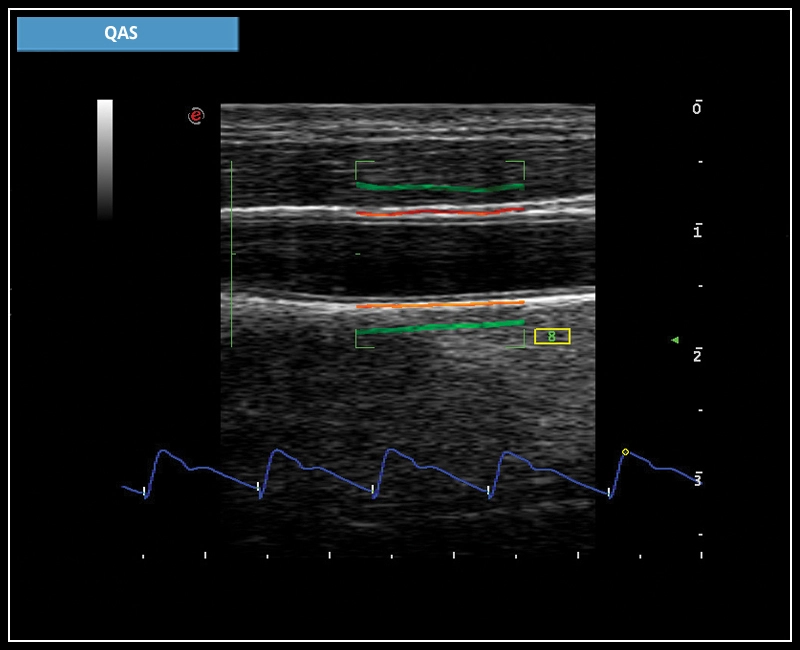
Task: Click the depth scale marker 0
Action: [x=697, y=108]
